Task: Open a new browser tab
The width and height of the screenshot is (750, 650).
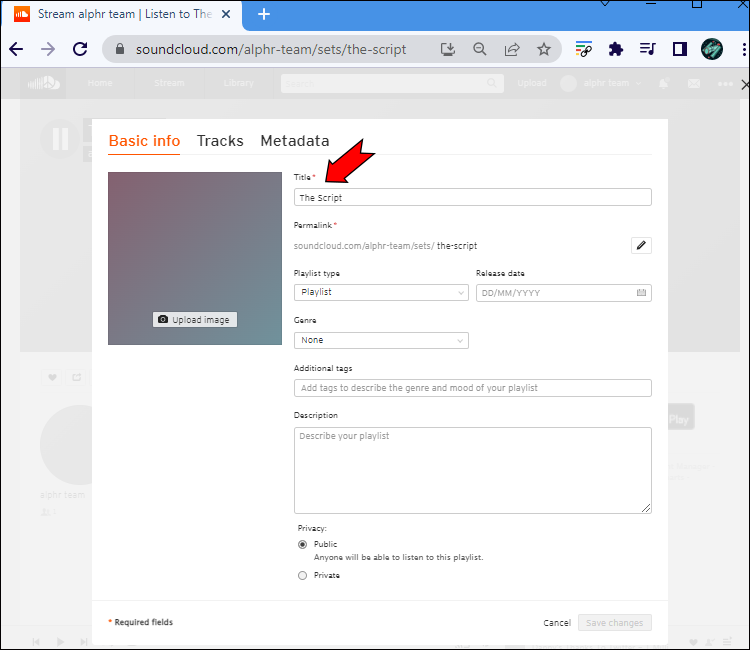Action: [264, 14]
